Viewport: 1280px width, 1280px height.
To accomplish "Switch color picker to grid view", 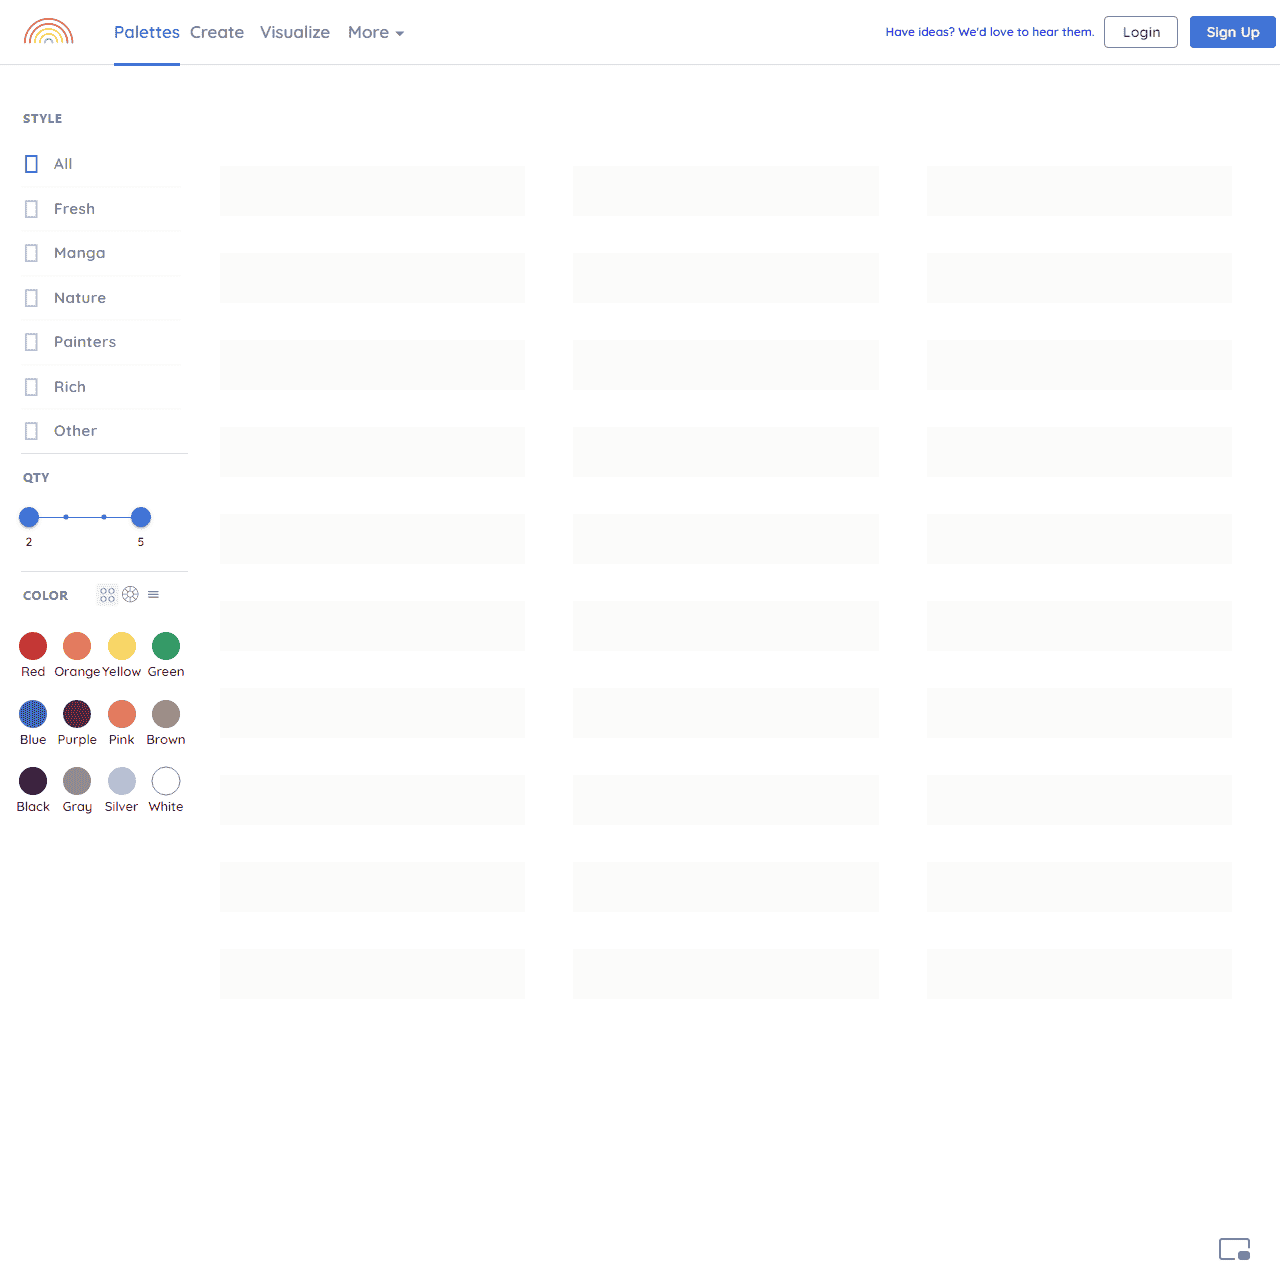I will point(107,595).
